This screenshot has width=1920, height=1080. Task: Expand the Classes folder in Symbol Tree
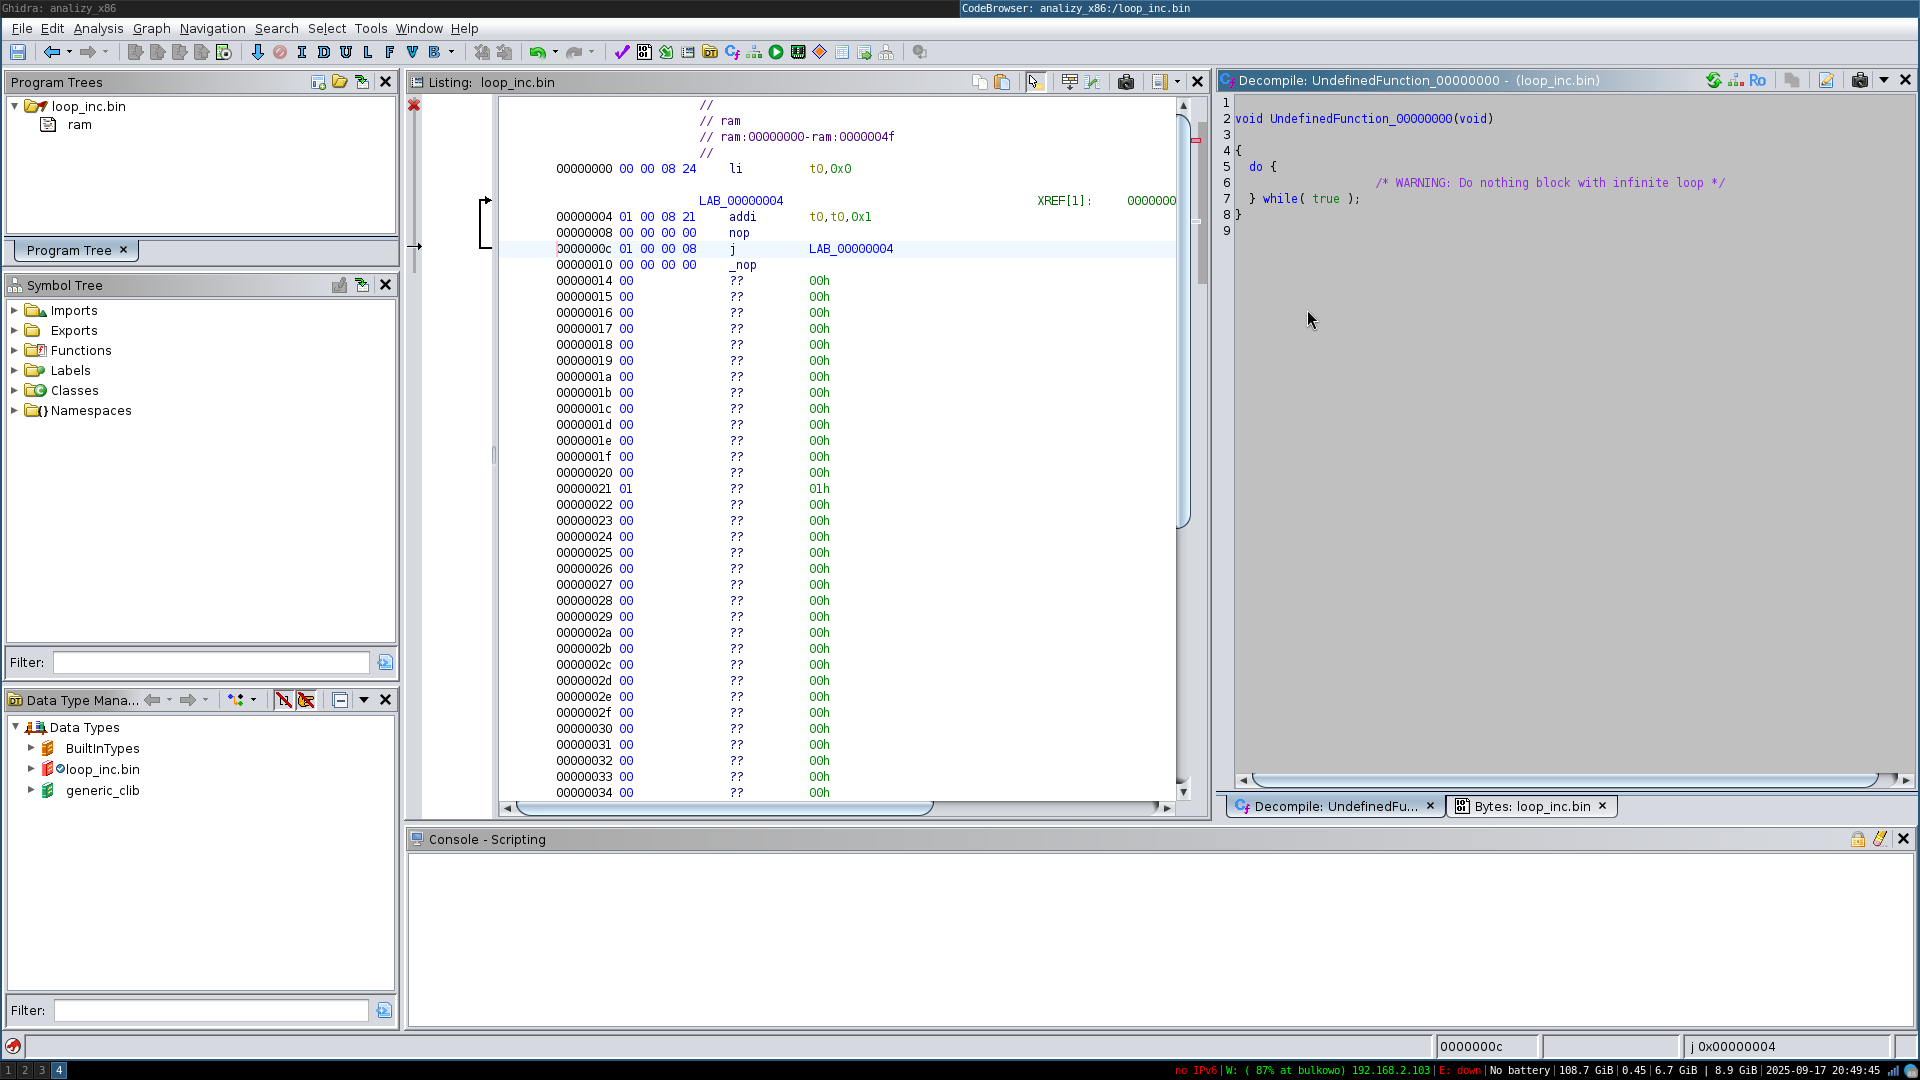(15, 391)
